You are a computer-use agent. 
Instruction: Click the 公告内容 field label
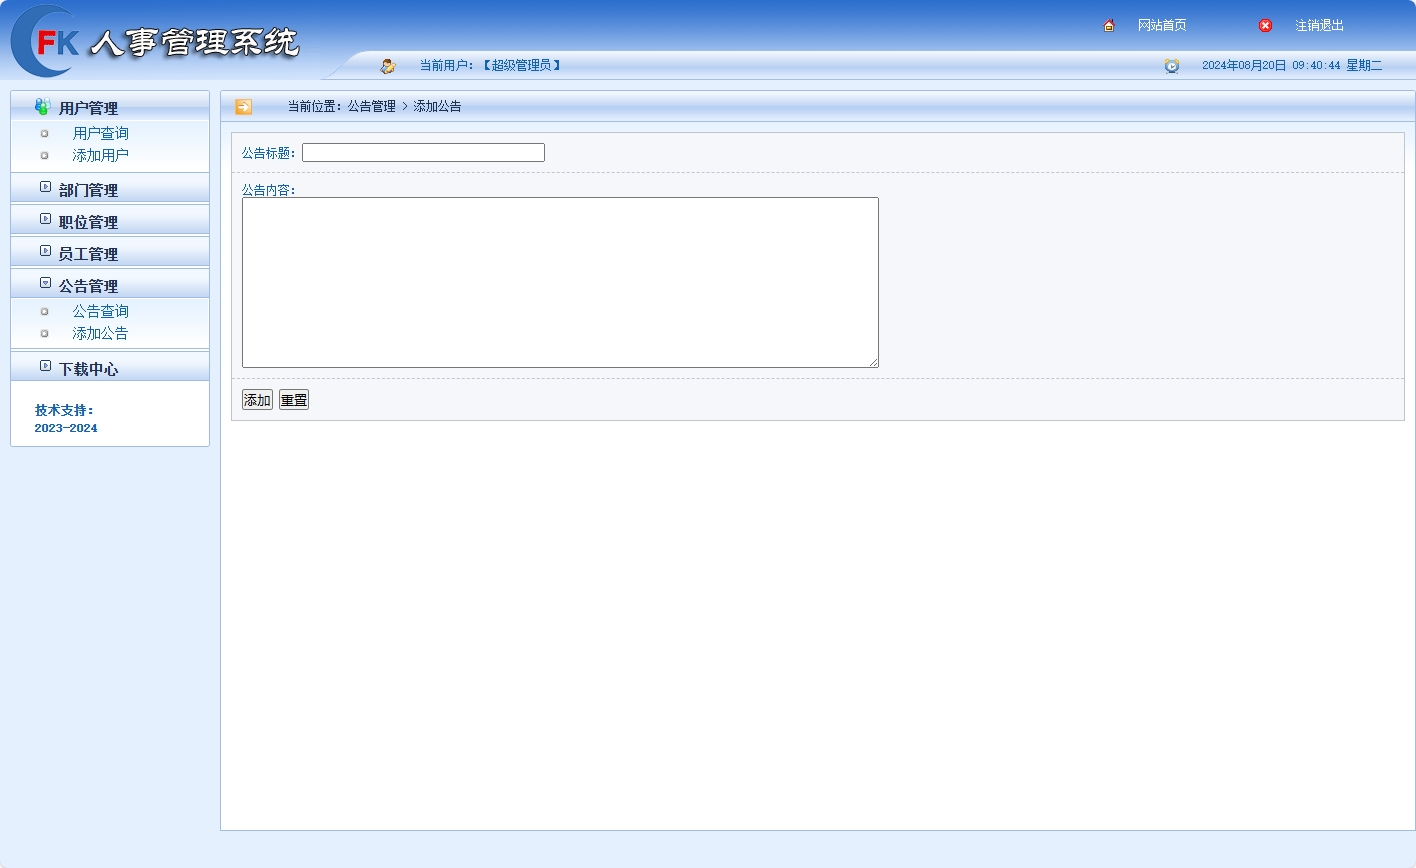[x=269, y=190]
